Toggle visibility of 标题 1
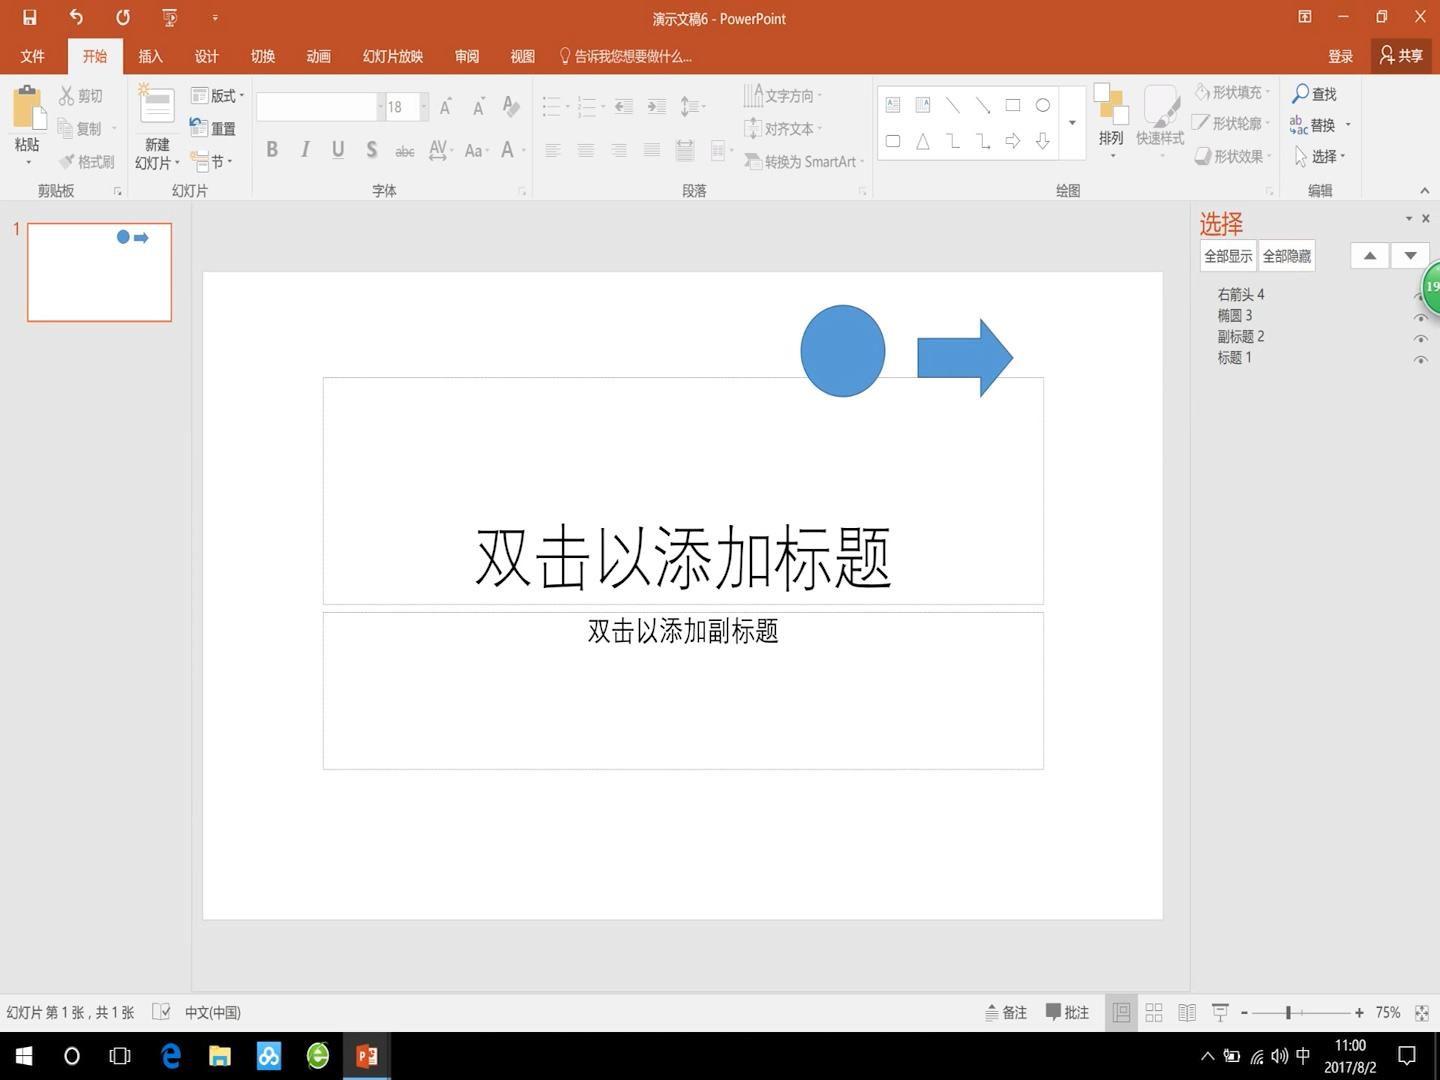Screen dimensions: 1440x1080 click(1420, 359)
